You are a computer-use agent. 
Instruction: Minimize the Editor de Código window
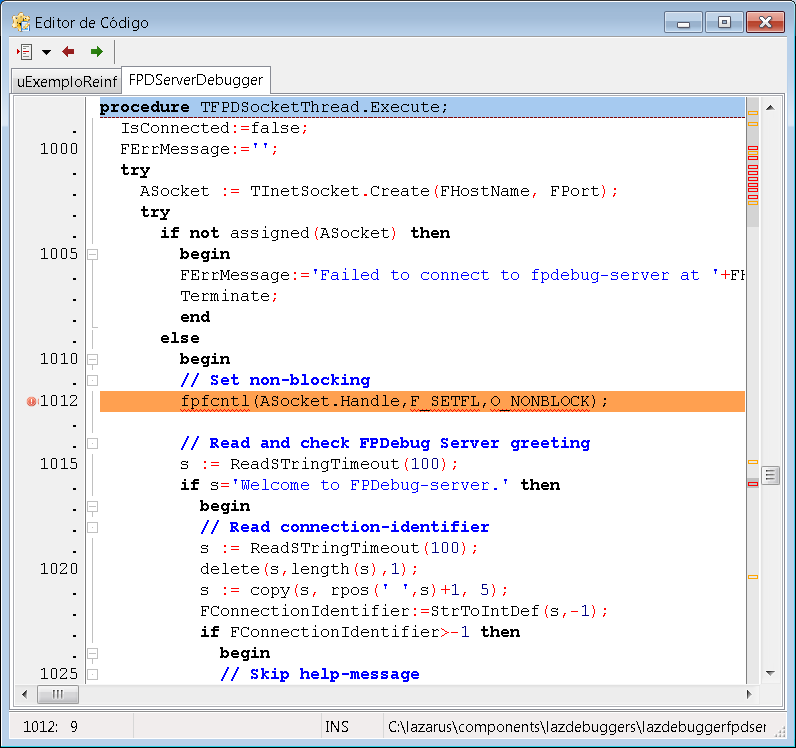click(683, 22)
